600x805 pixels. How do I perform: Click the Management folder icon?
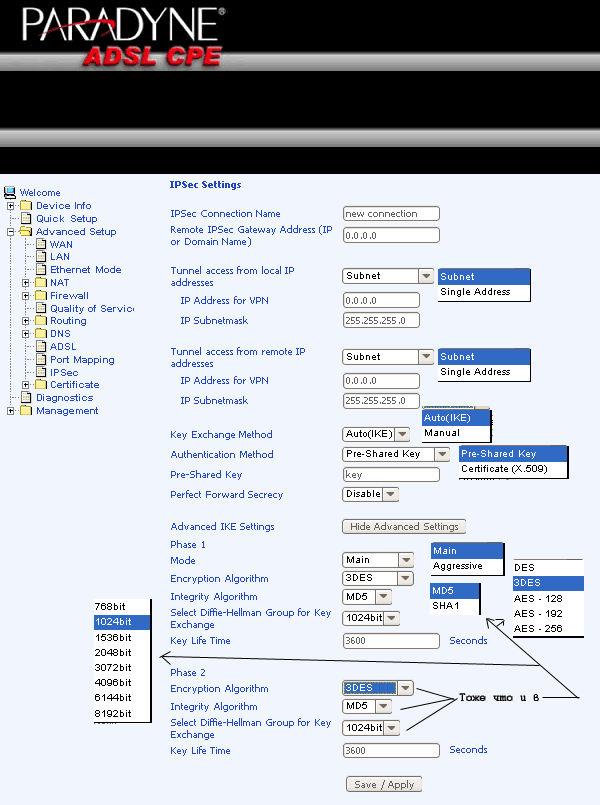click(x=26, y=411)
